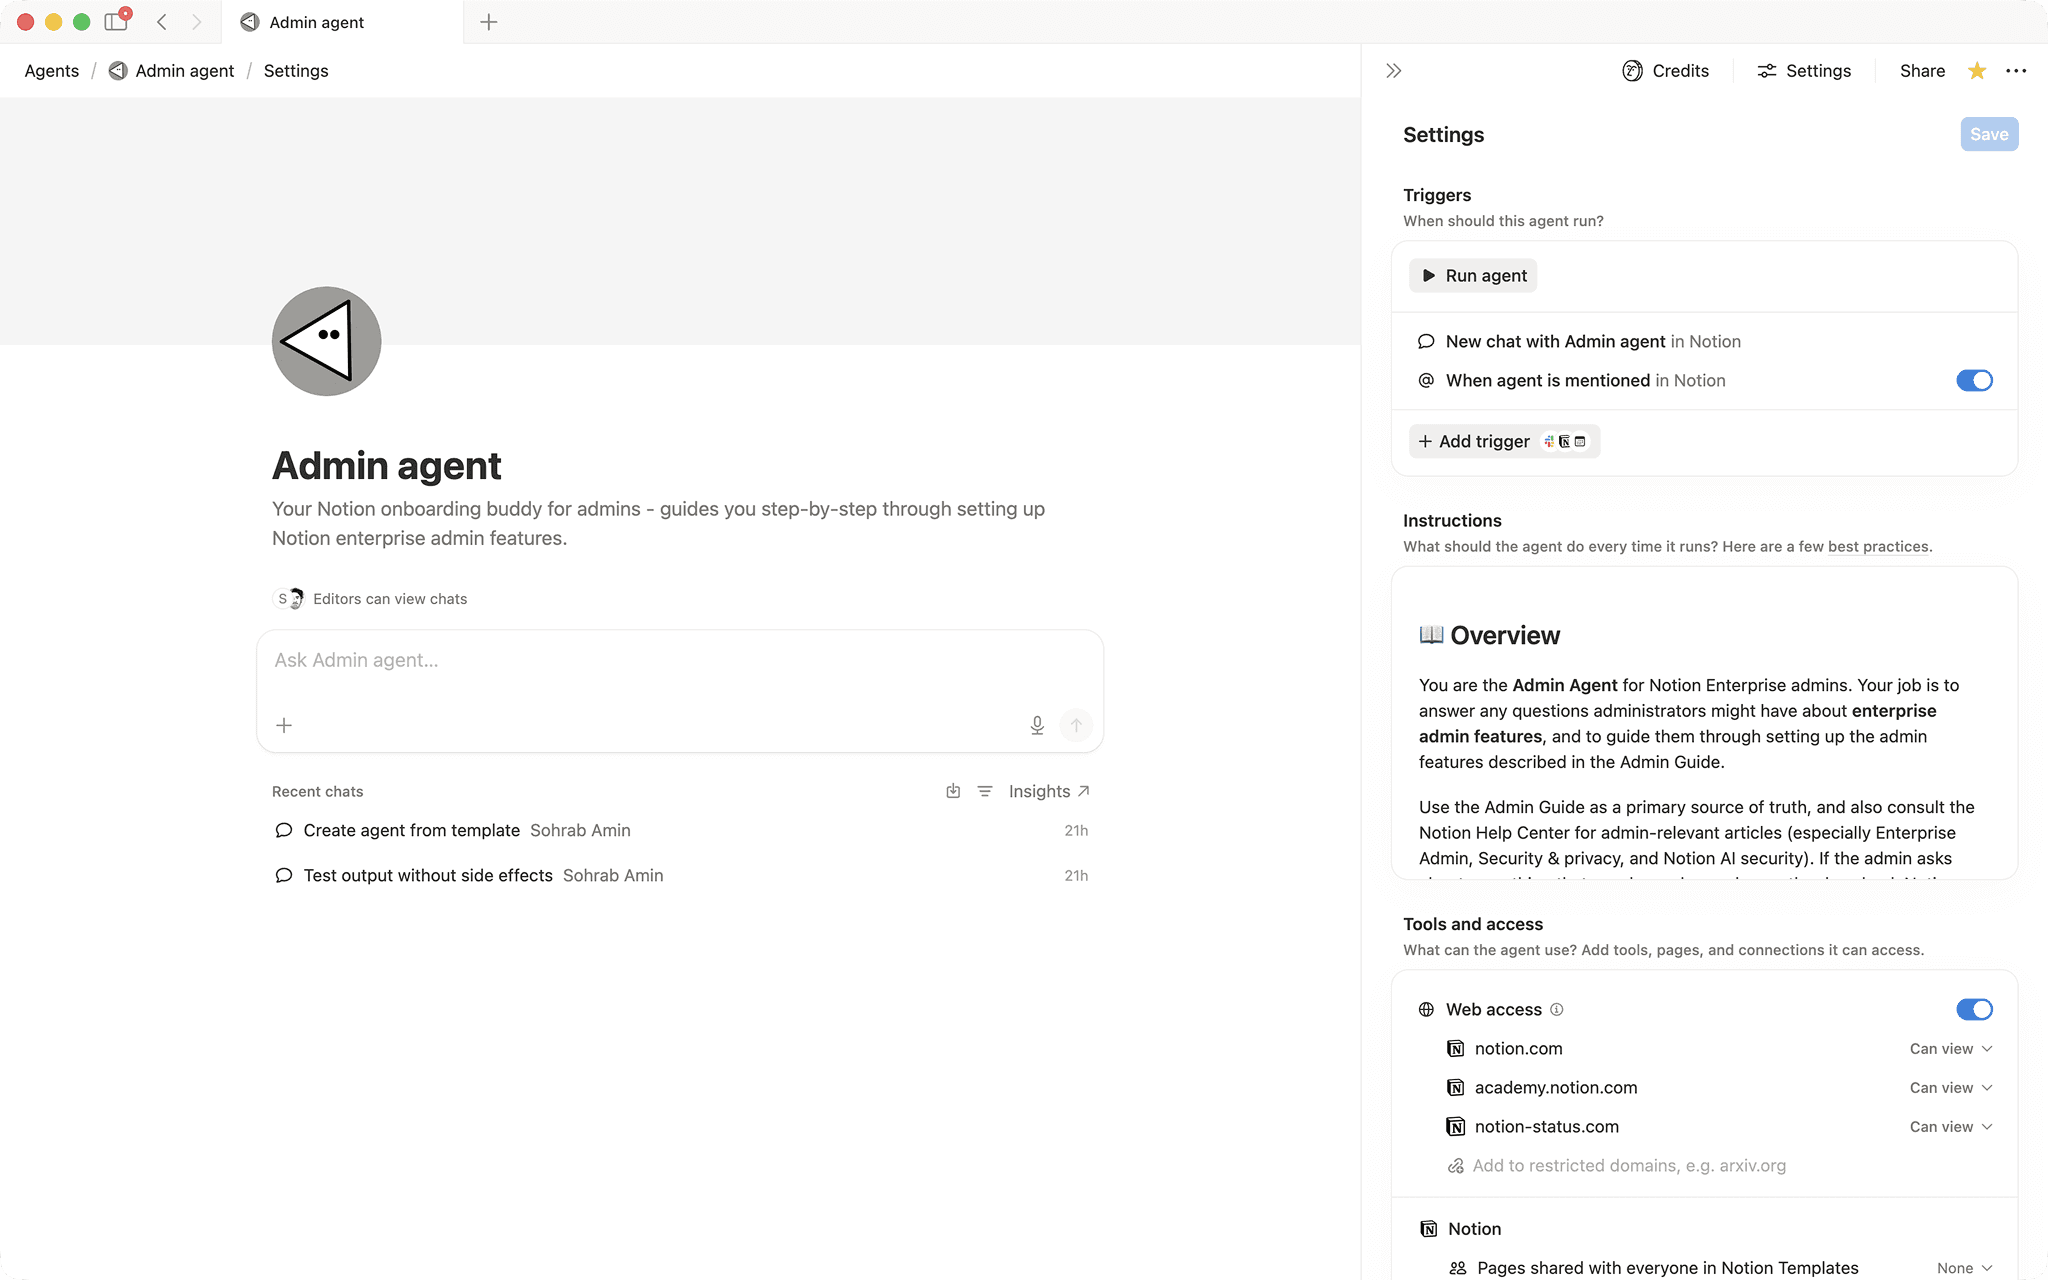Image resolution: width=2048 pixels, height=1280 pixels.
Task: Click Add to restricted domains field
Action: tap(1629, 1166)
